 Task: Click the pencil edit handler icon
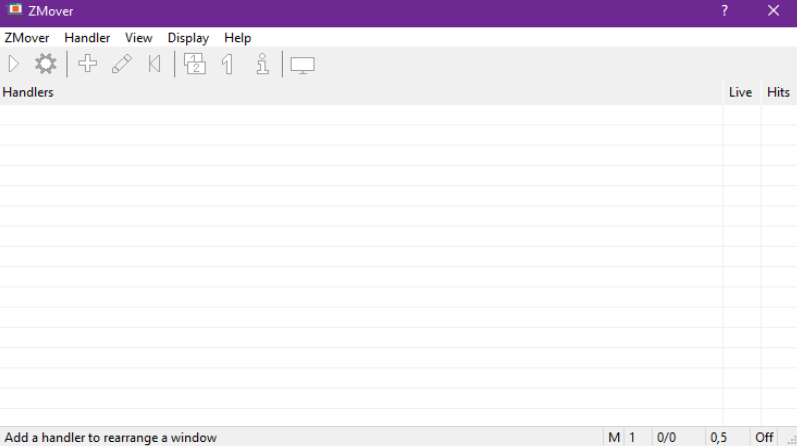tap(121, 64)
